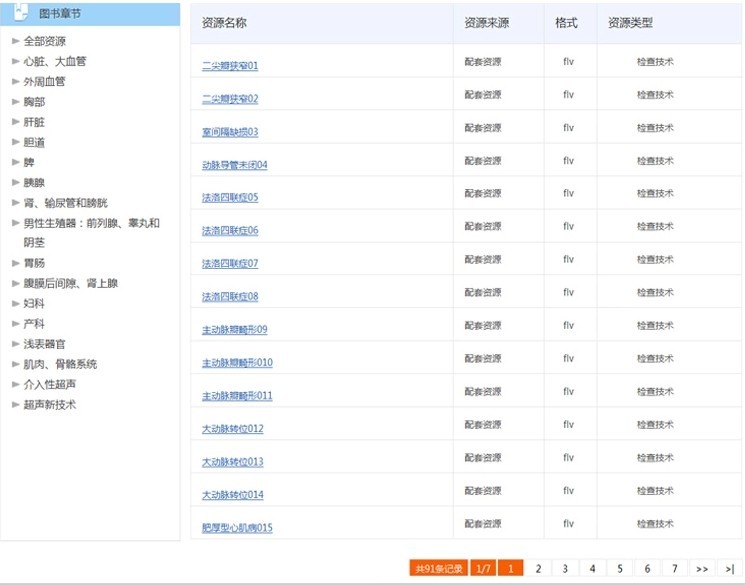
Task: Open the 主动脉瓣畸形011 link
Action: (x=237, y=395)
